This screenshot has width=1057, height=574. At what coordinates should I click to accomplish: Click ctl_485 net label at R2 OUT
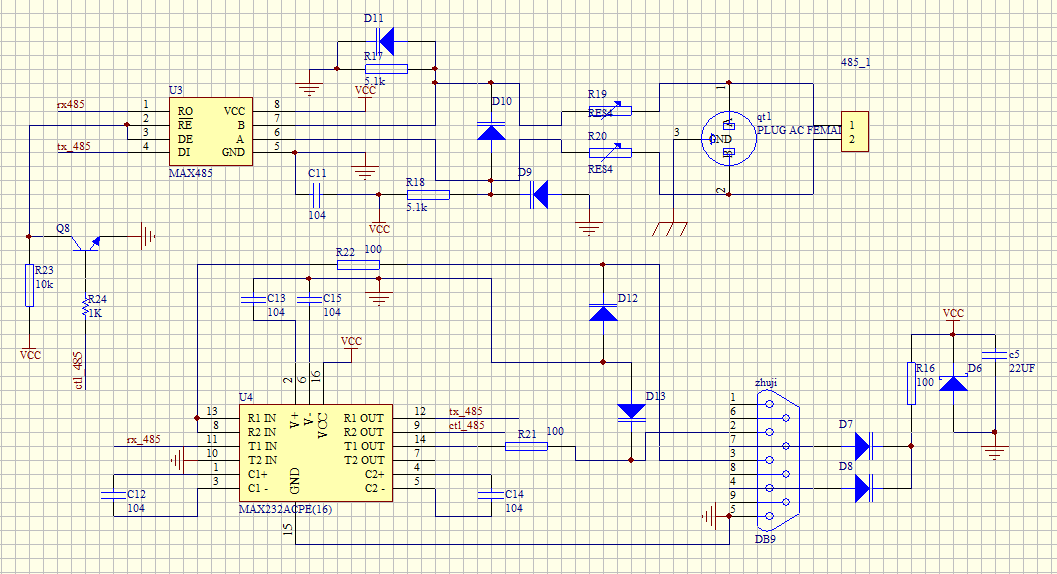point(466,426)
